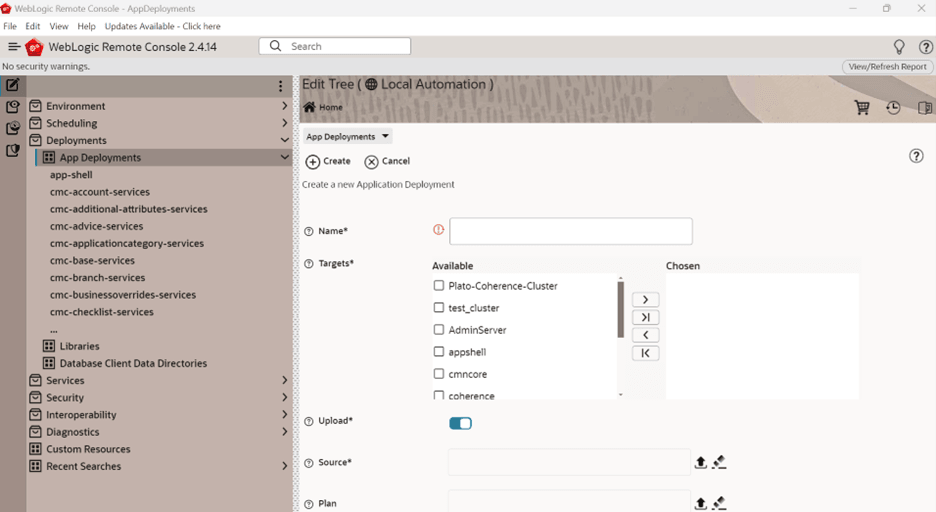This screenshot has width=936, height=512.
Task: Collapse the App Deployments node
Action: pyautogui.click(x=285, y=158)
